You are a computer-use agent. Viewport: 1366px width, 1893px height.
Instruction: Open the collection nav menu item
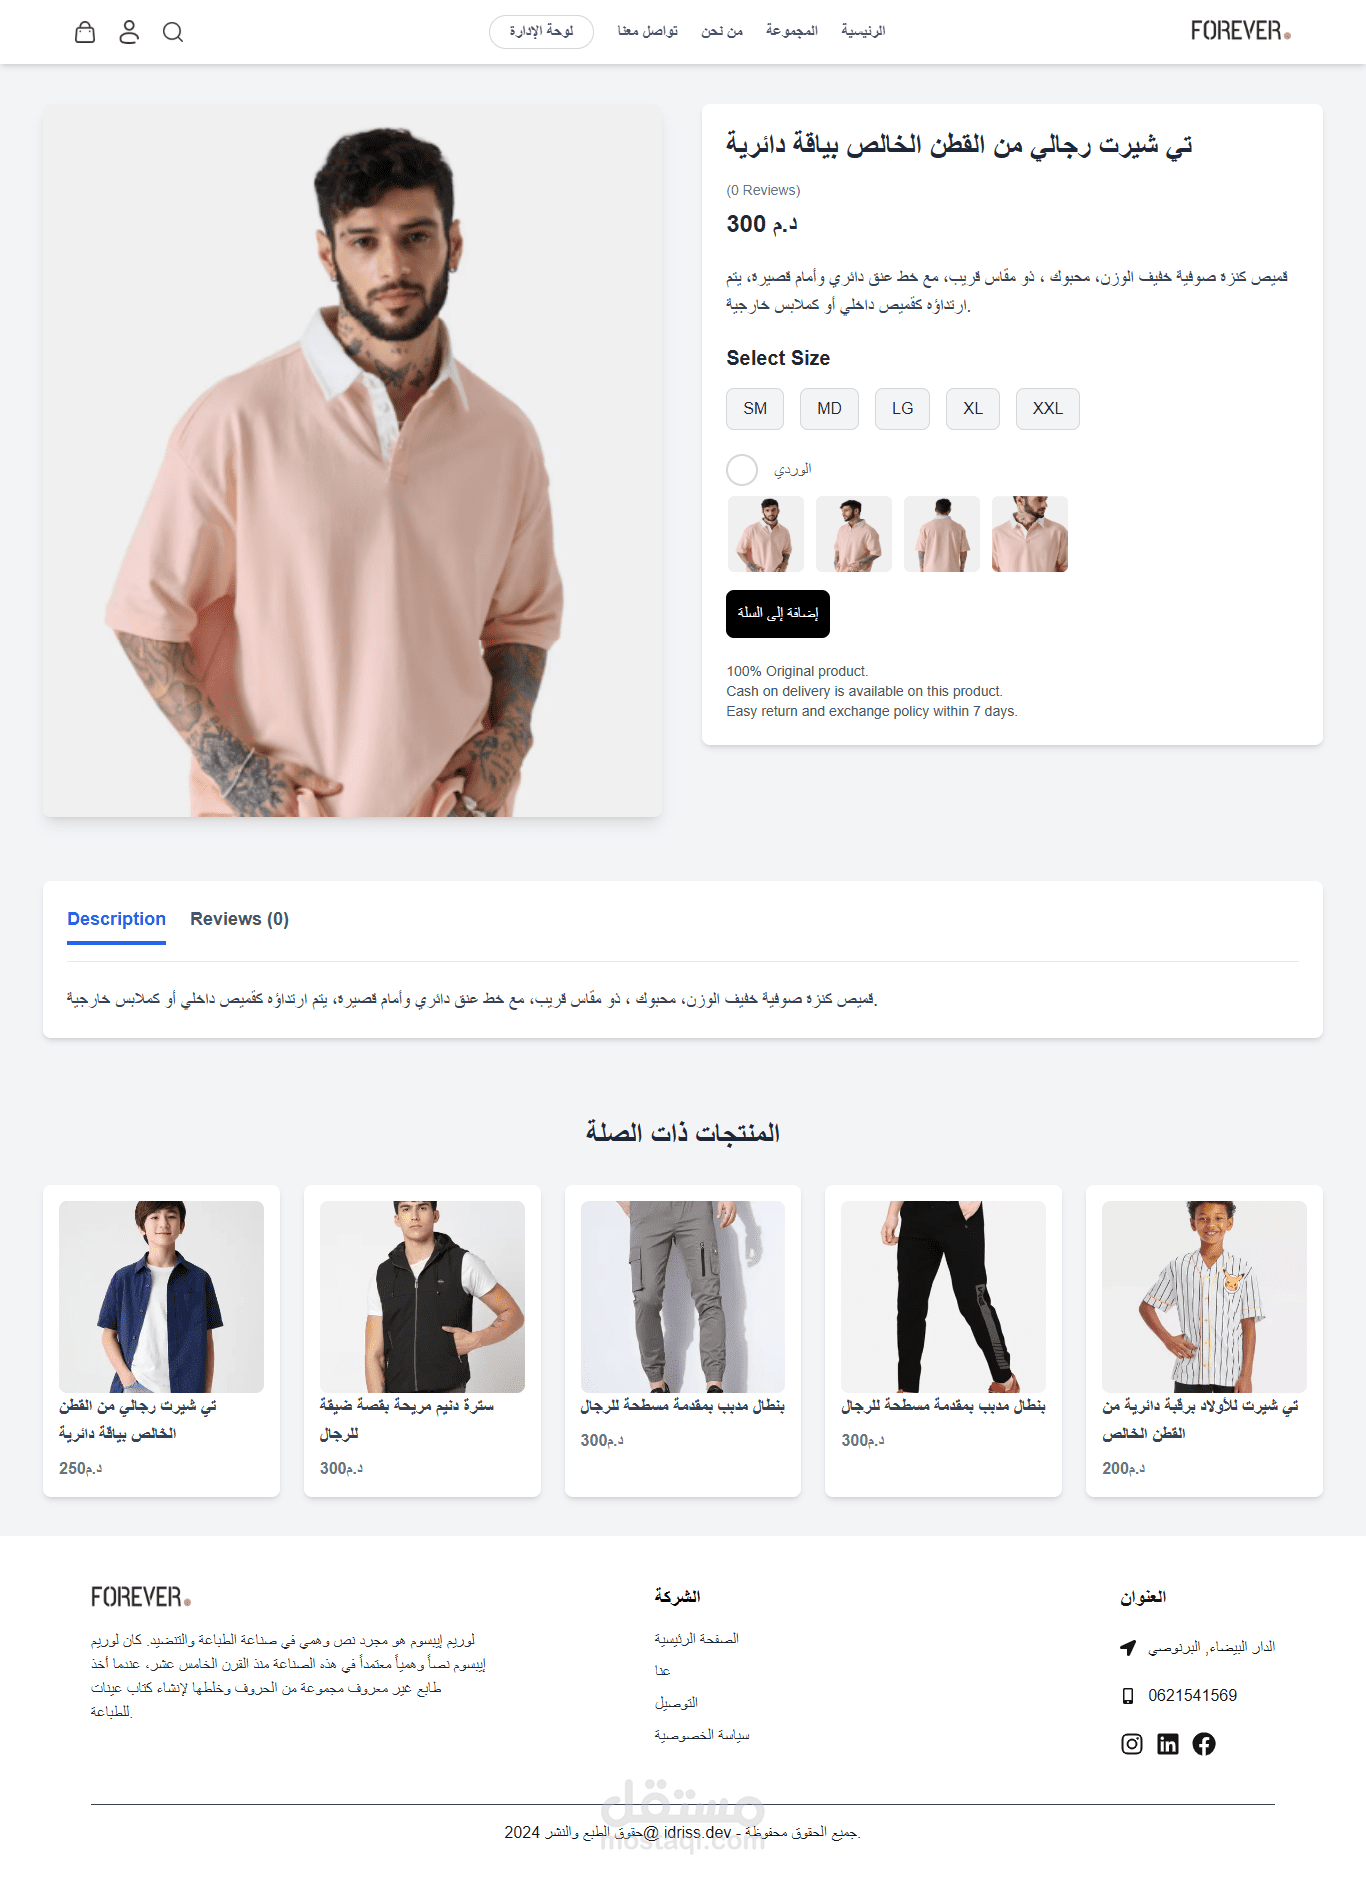click(792, 31)
